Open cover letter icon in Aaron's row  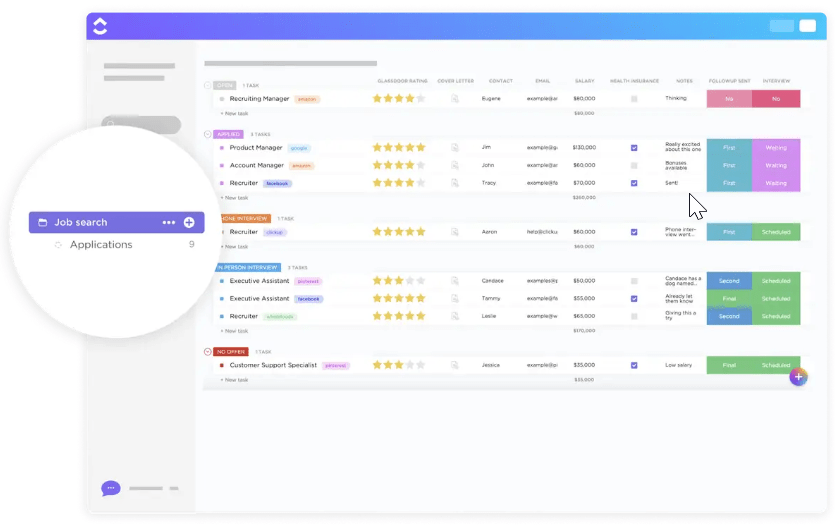click(x=455, y=232)
